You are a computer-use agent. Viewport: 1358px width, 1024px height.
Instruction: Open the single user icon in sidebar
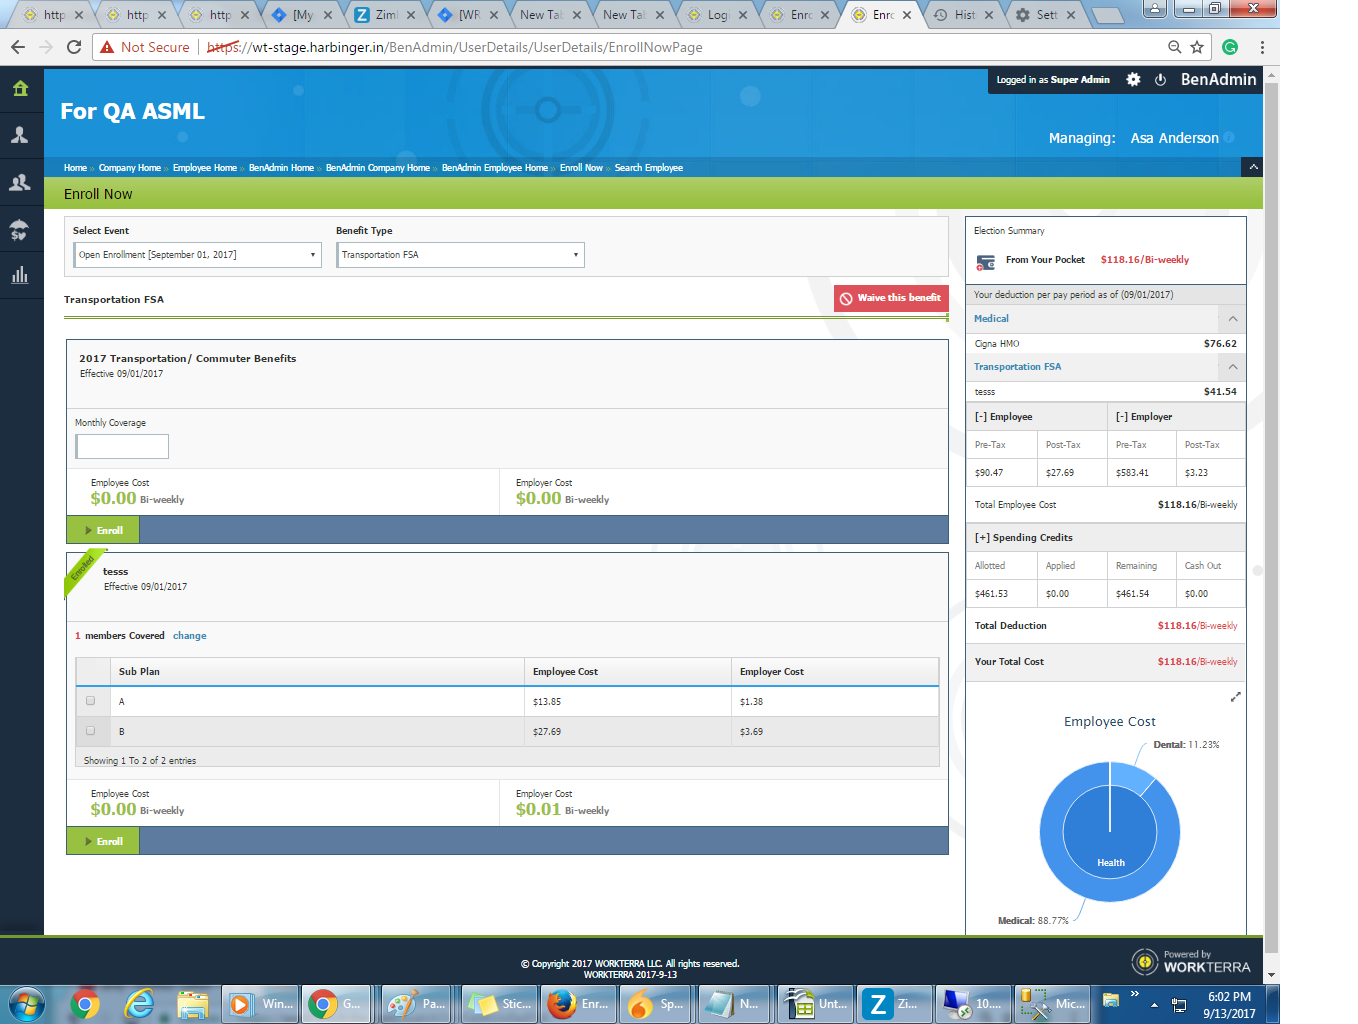click(x=20, y=135)
